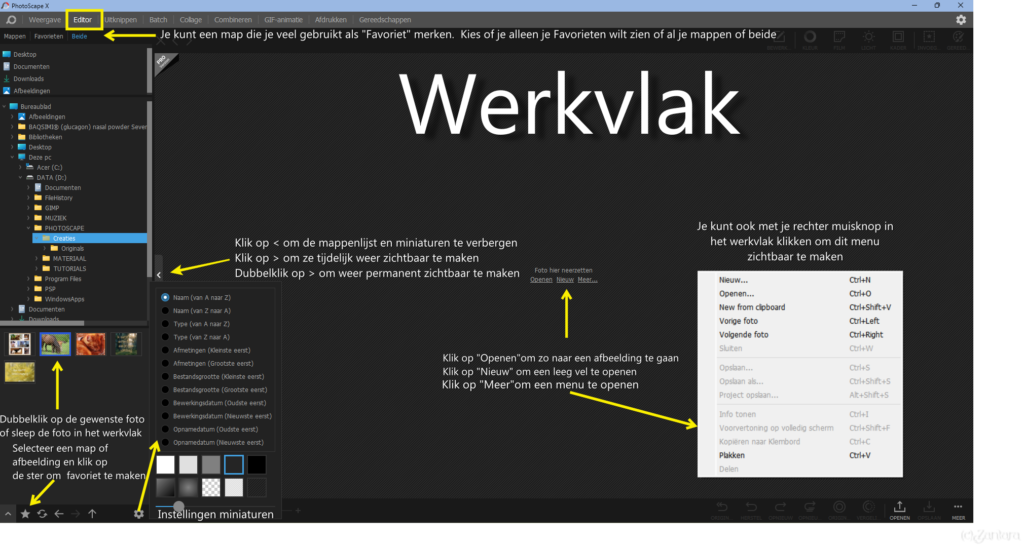Pick the white thumbnail background swatch

(165, 465)
